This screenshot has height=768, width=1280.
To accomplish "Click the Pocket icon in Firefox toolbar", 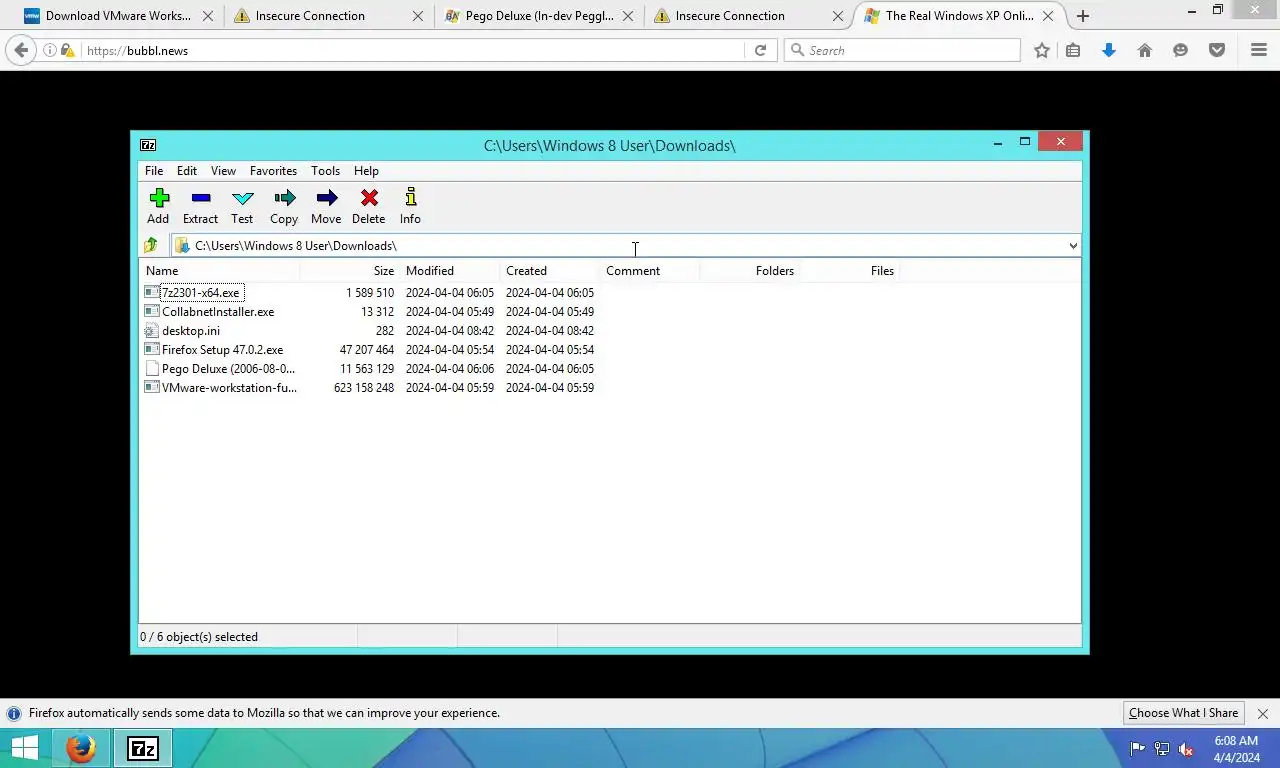I will click(1217, 50).
